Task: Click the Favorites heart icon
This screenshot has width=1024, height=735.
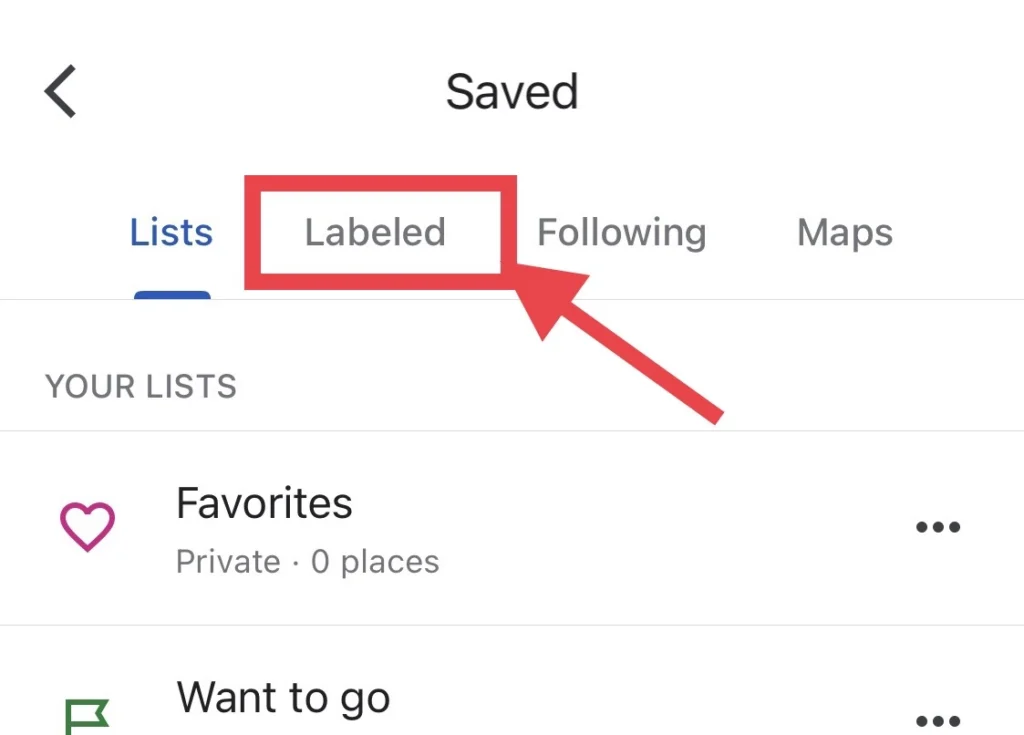Action: click(x=88, y=527)
